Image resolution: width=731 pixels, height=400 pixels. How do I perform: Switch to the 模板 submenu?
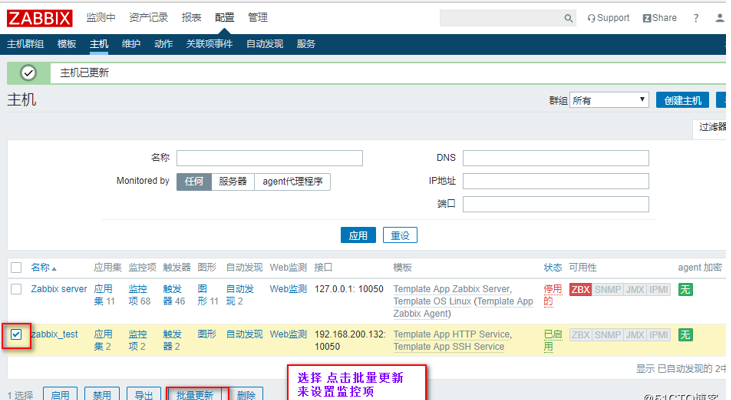(67, 44)
